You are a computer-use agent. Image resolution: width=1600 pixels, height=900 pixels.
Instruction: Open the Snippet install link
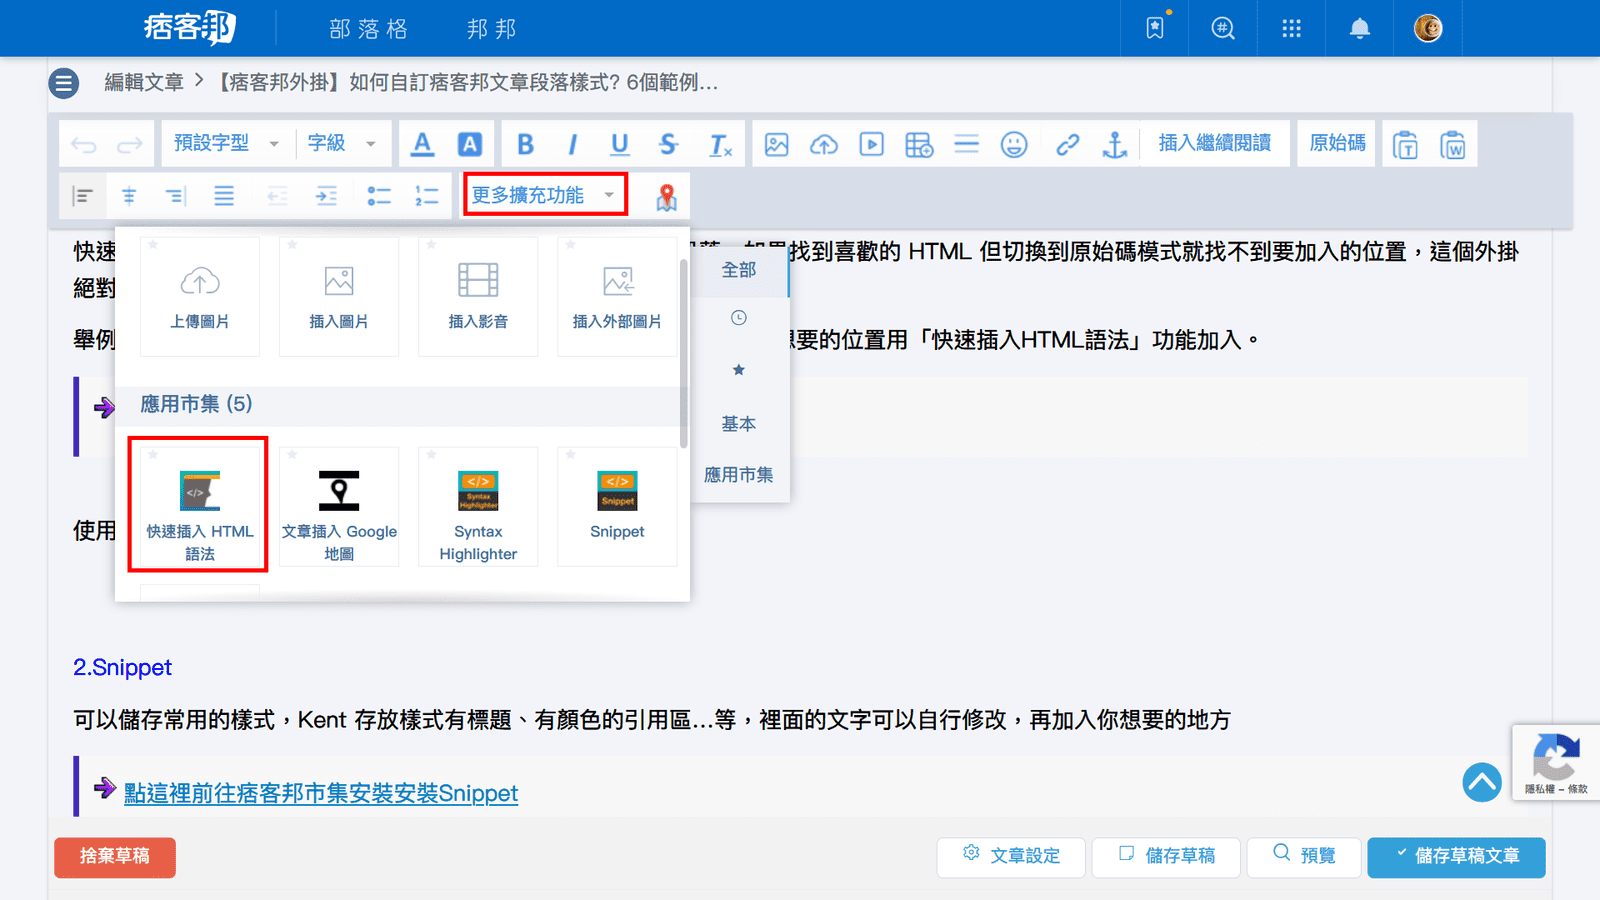[x=320, y=793]
